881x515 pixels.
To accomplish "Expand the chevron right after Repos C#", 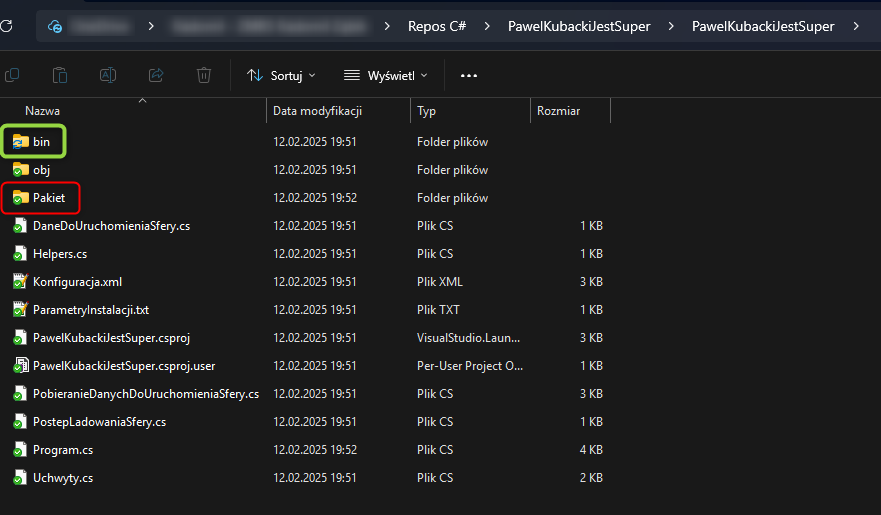I will [486, 26].
